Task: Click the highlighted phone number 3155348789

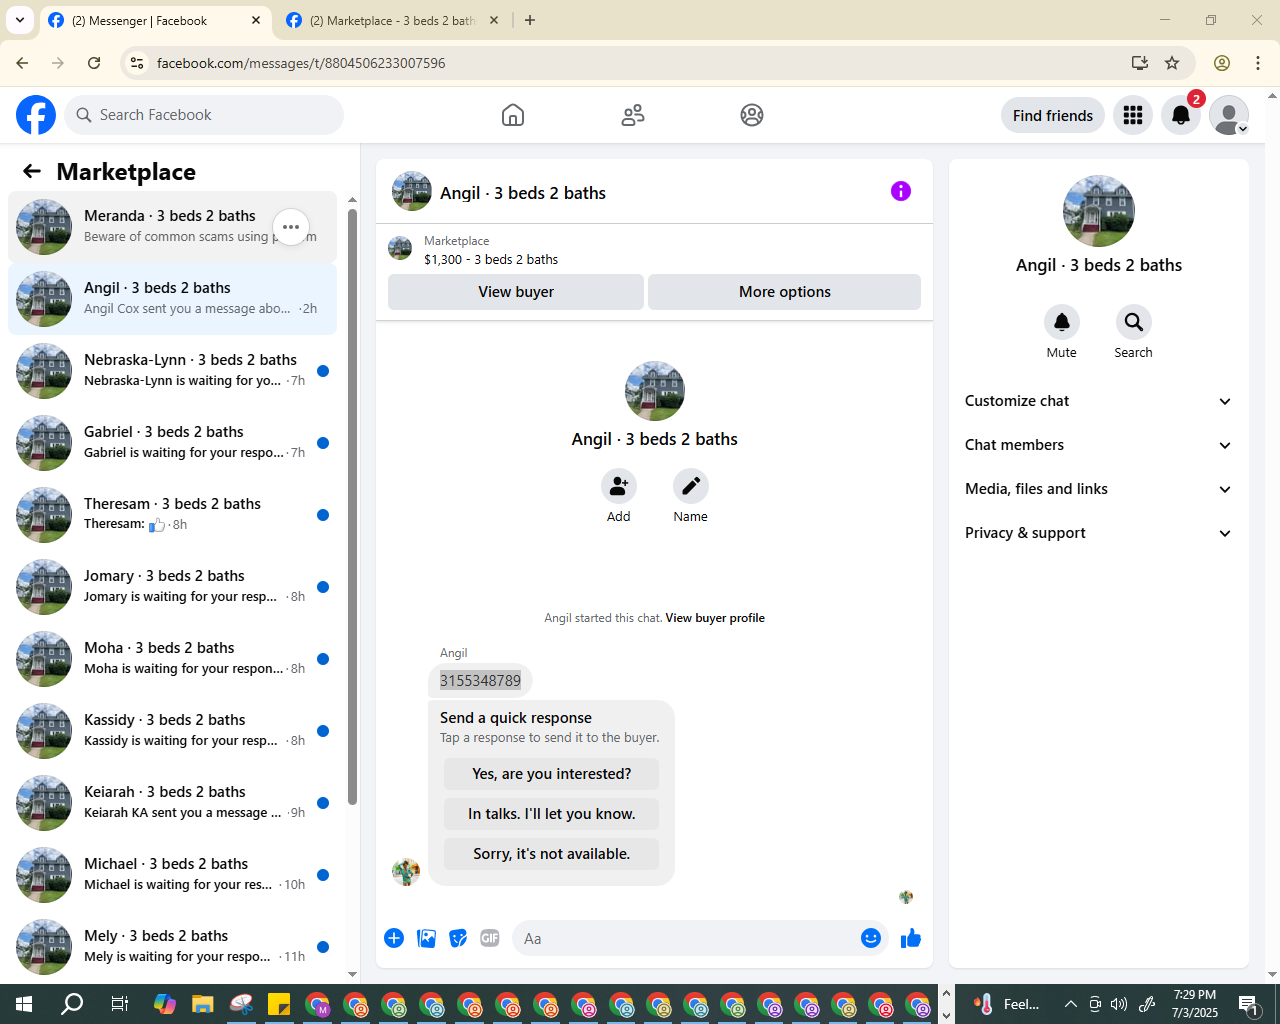Action: click(x=480, y=681)
